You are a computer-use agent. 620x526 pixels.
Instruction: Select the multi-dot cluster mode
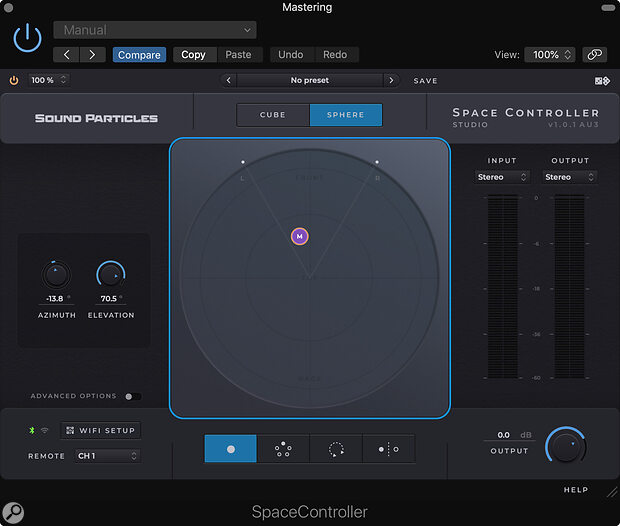pyautogui.click(x=283, y=449)
